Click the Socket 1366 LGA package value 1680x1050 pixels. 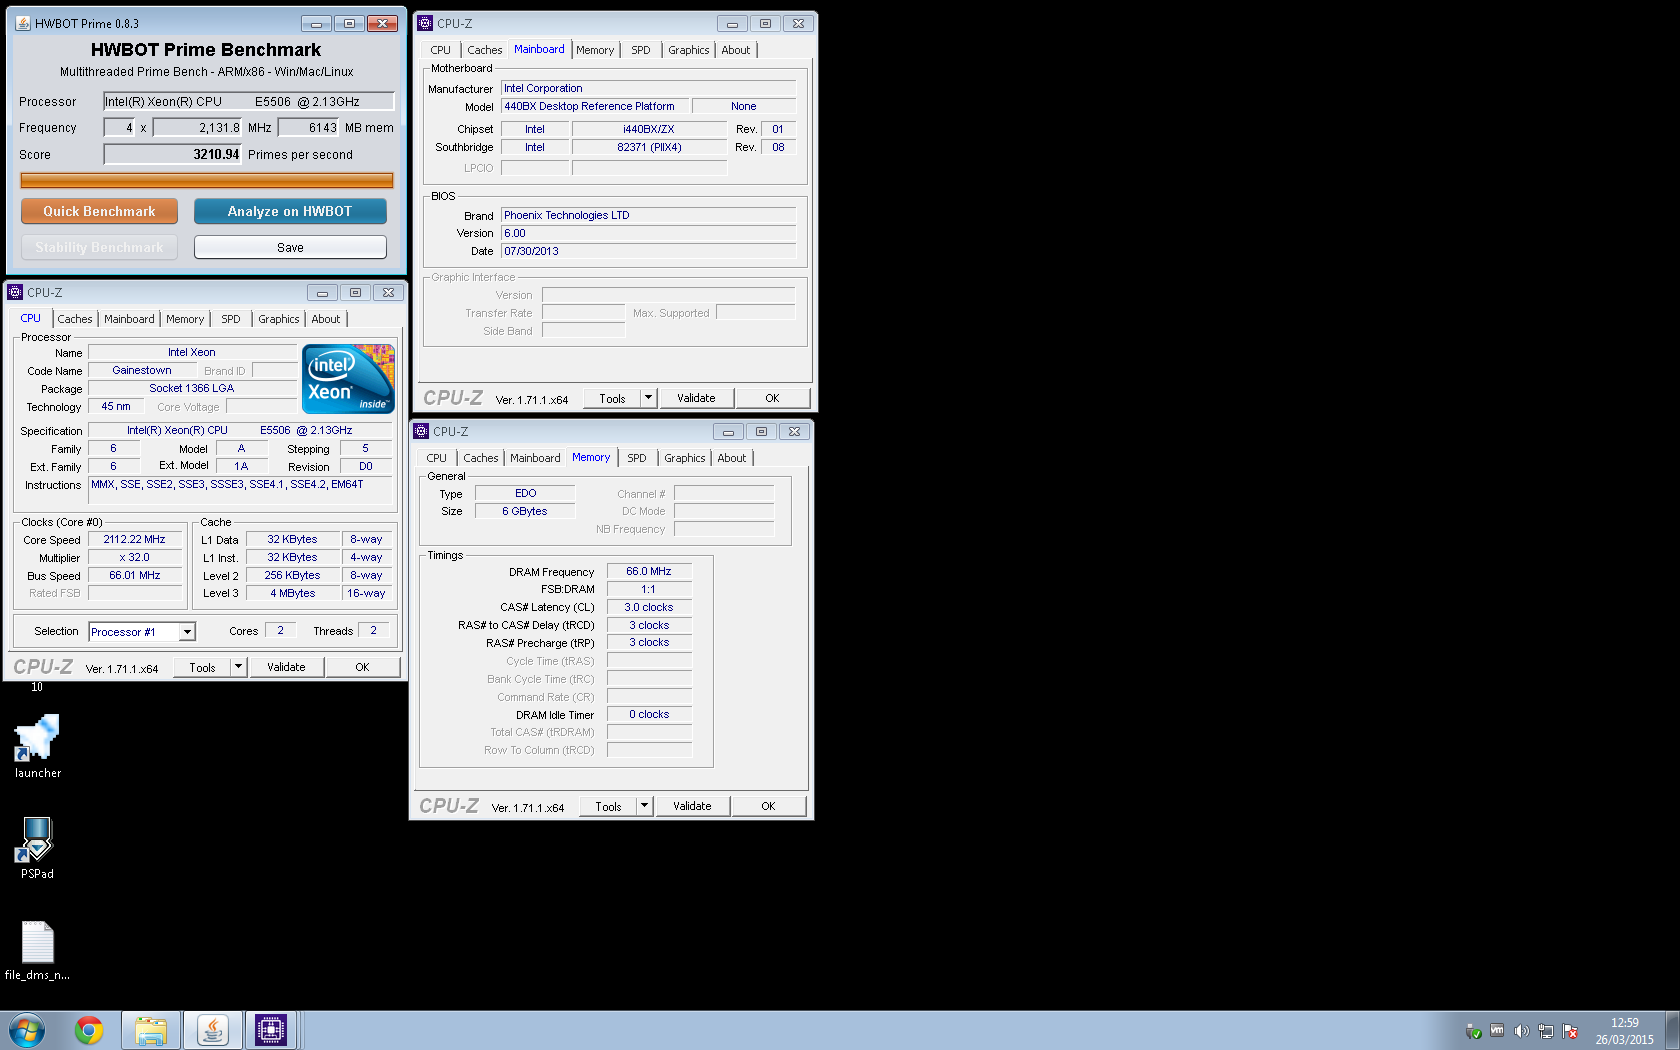192,388
